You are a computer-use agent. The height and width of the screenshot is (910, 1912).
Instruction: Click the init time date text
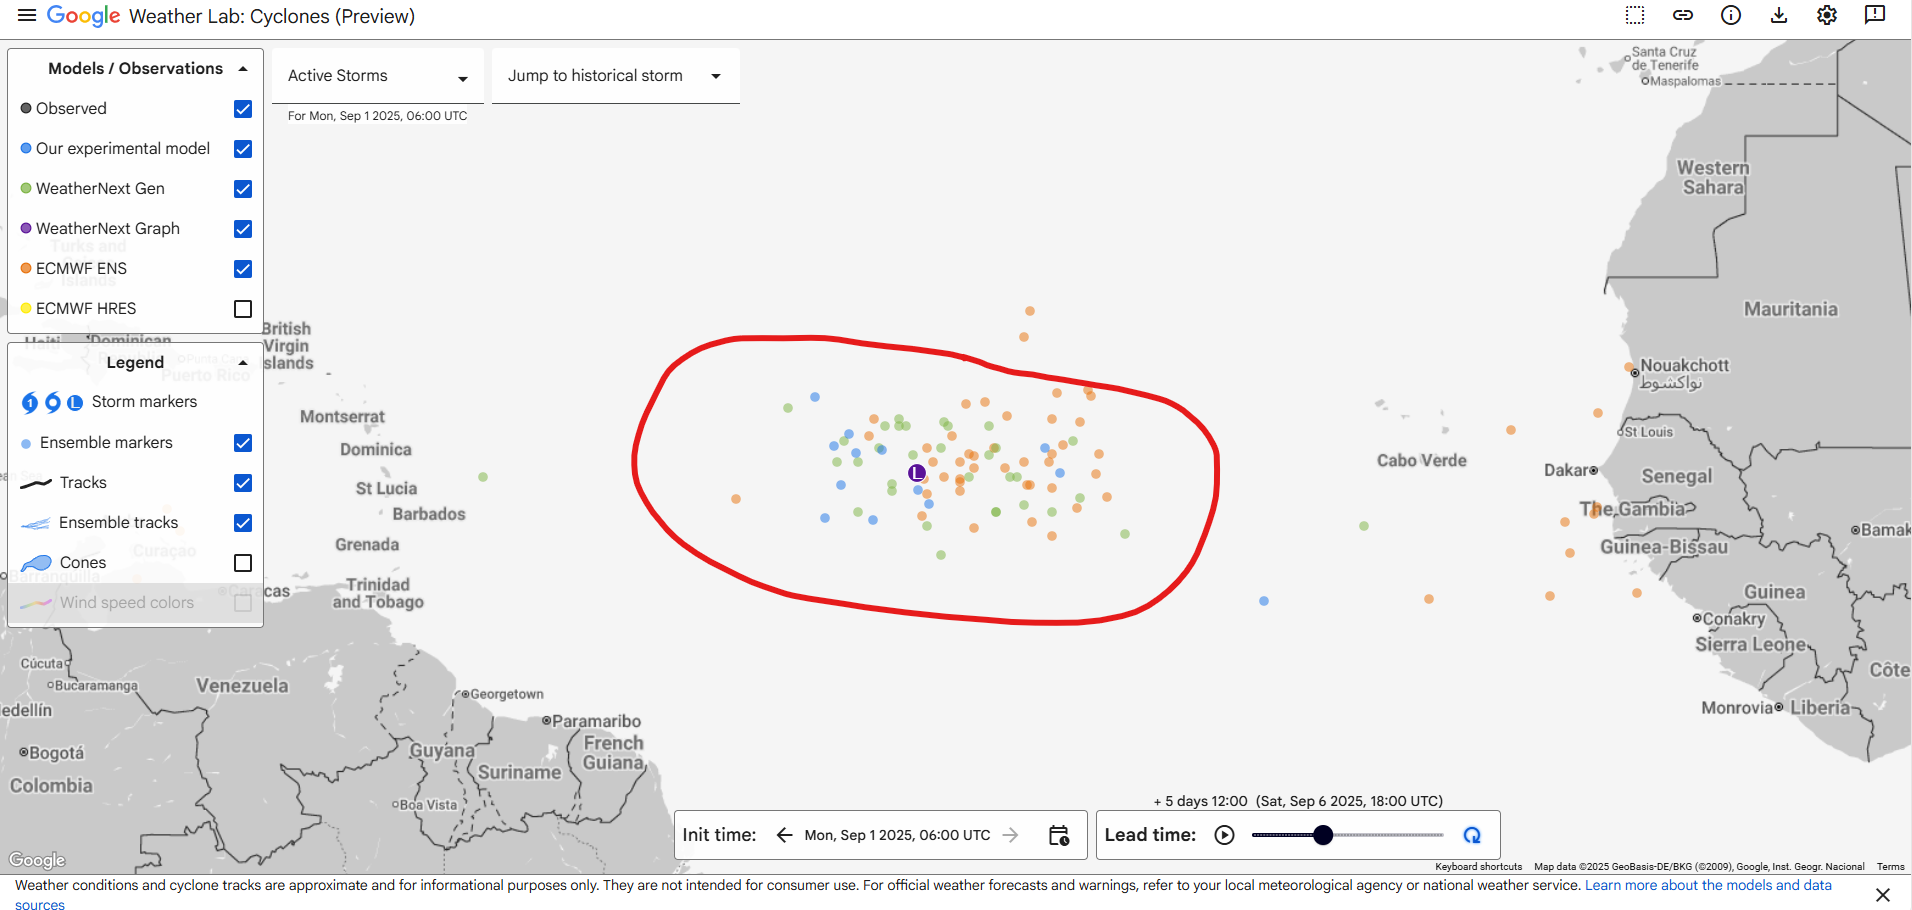(897, 835)
